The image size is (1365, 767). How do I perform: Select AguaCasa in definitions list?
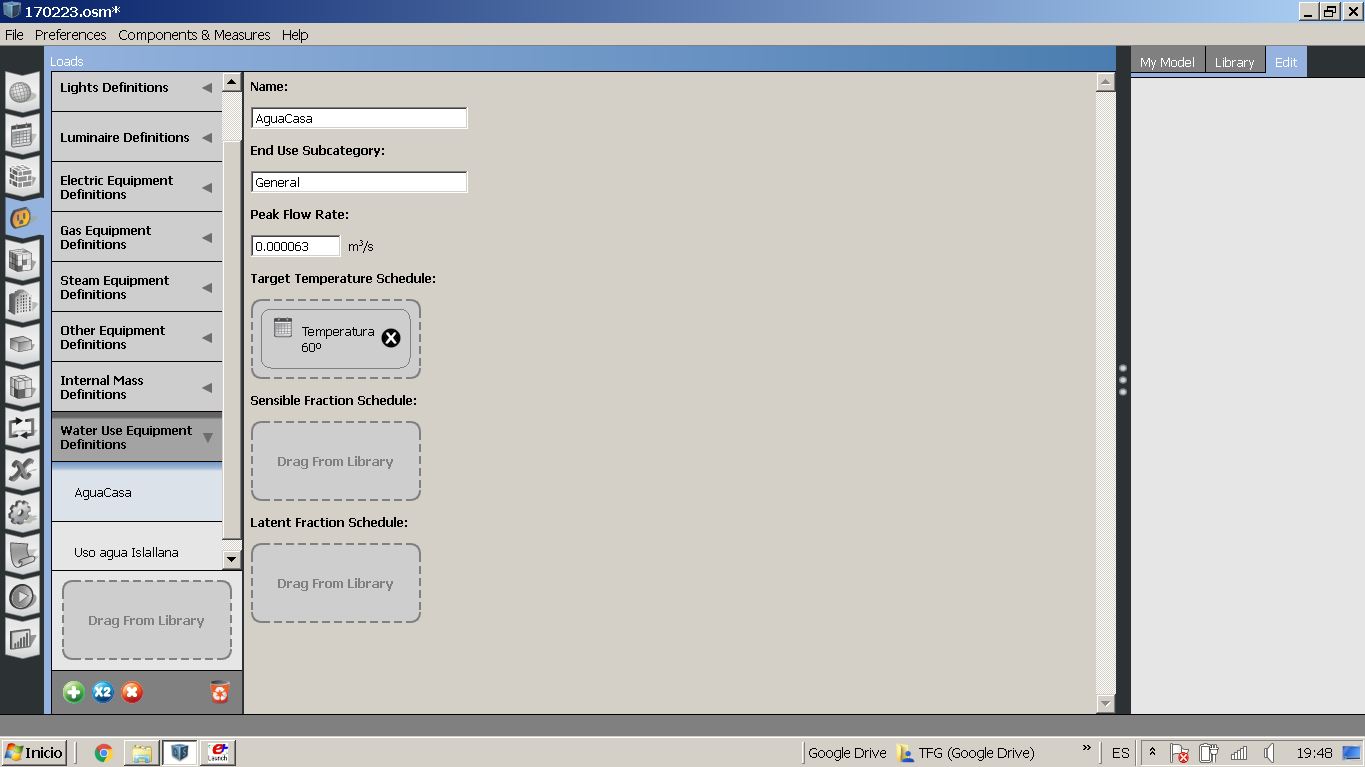click(x=137, y=493)
